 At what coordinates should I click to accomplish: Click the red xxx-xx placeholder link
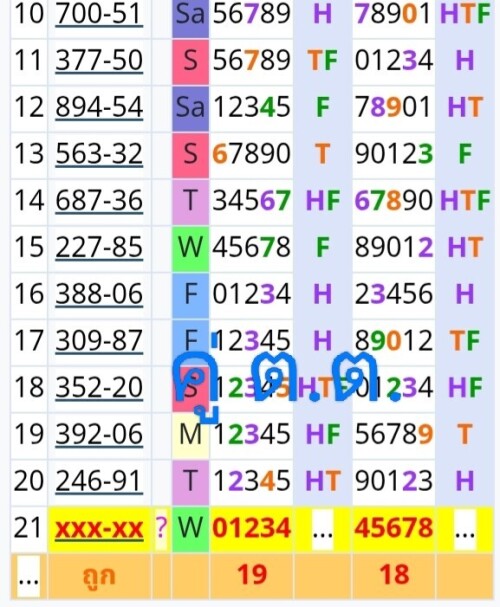coord(99,528)
